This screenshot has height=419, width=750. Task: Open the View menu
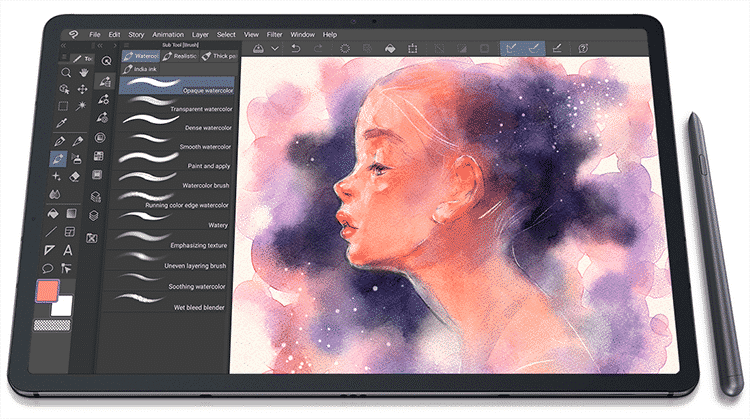pos(251,34)
